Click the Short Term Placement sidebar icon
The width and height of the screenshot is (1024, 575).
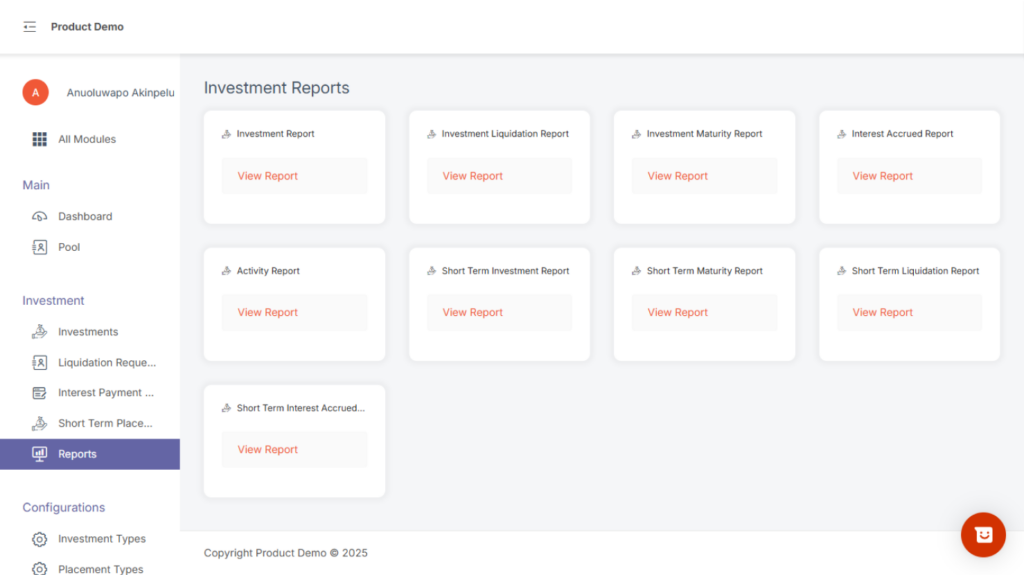tap(40, 423)
